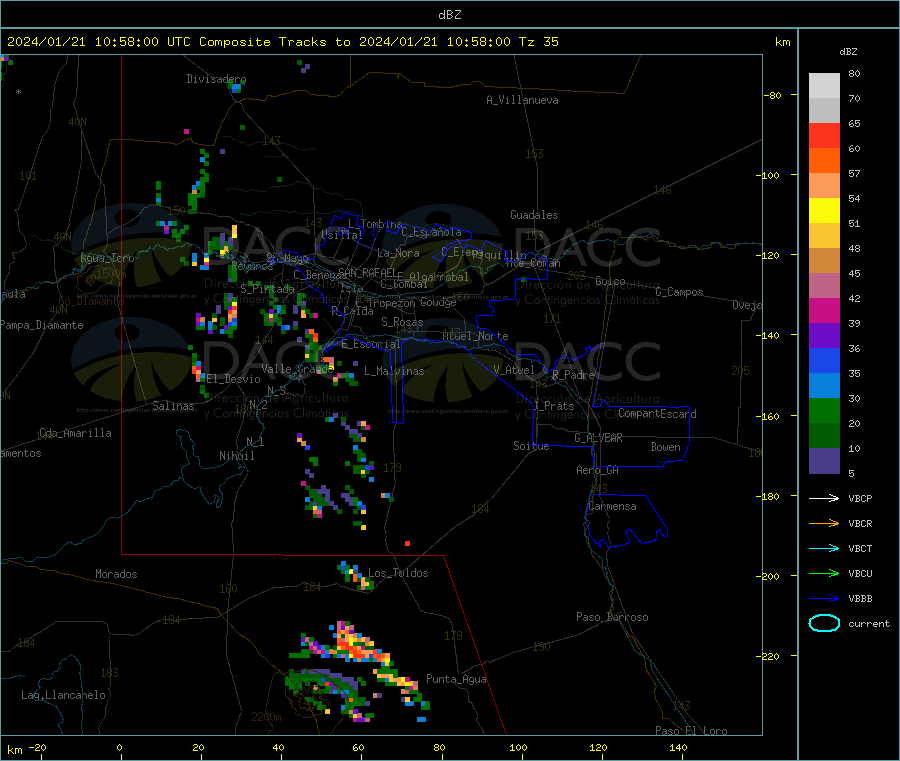
Task: Click the 'J_Prats' map label
Action: 553,405
